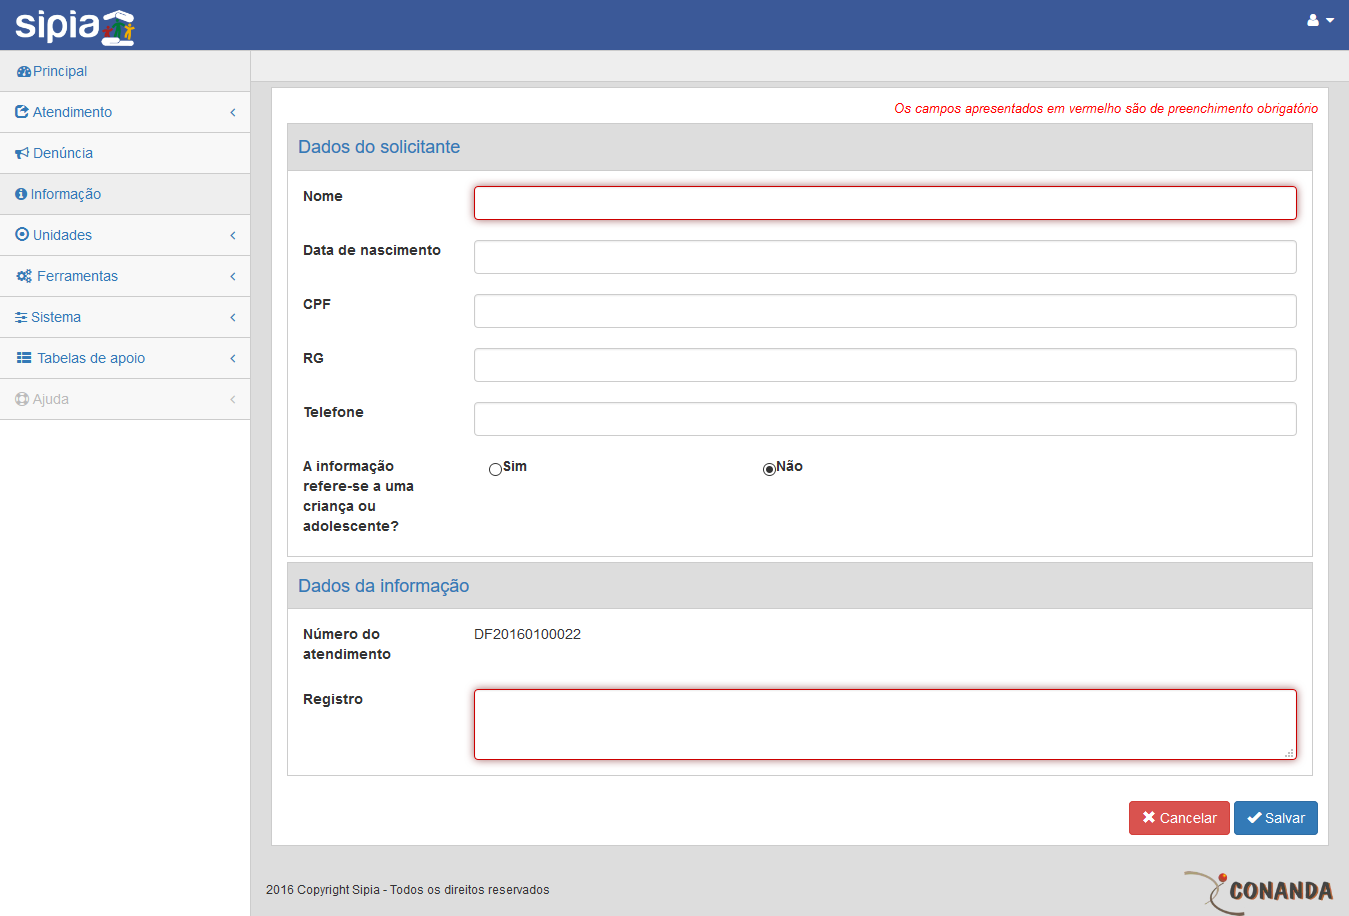Image resolution: width=1349 pixels, height=916 pixels.
Task: Expand the Tabelas de apoio chevron
Action: click(233, 358)
